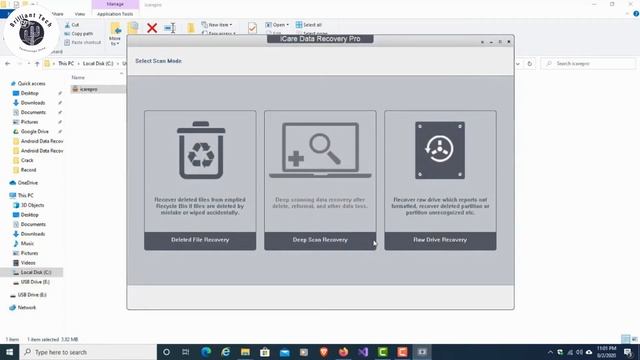640x360 pixels.
Task: Open address bar history dropdown
Action: (518, 64)
